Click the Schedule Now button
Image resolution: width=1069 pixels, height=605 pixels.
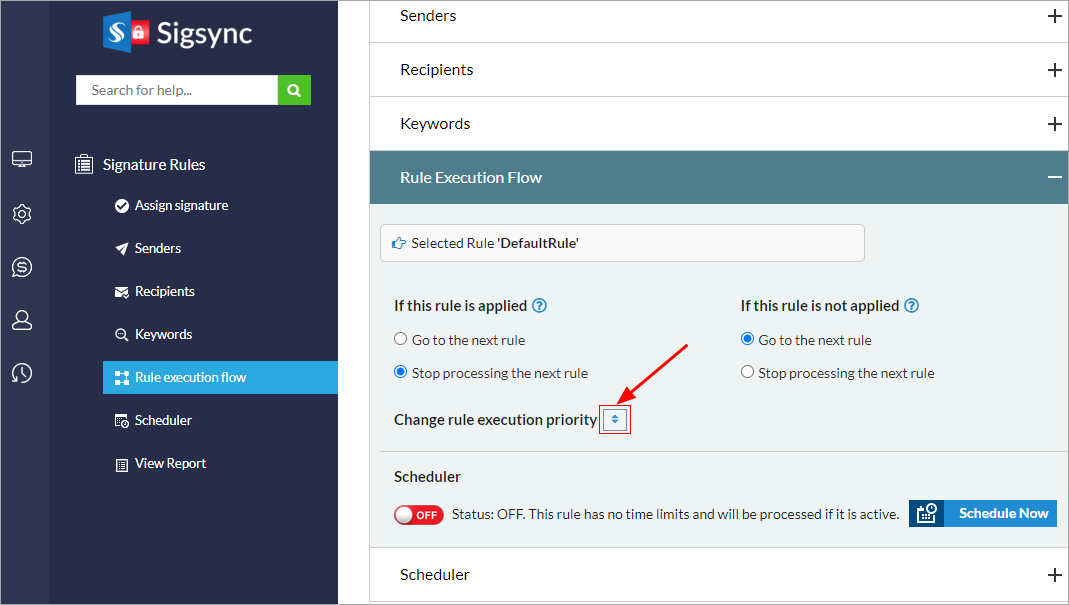coord(983,514)
